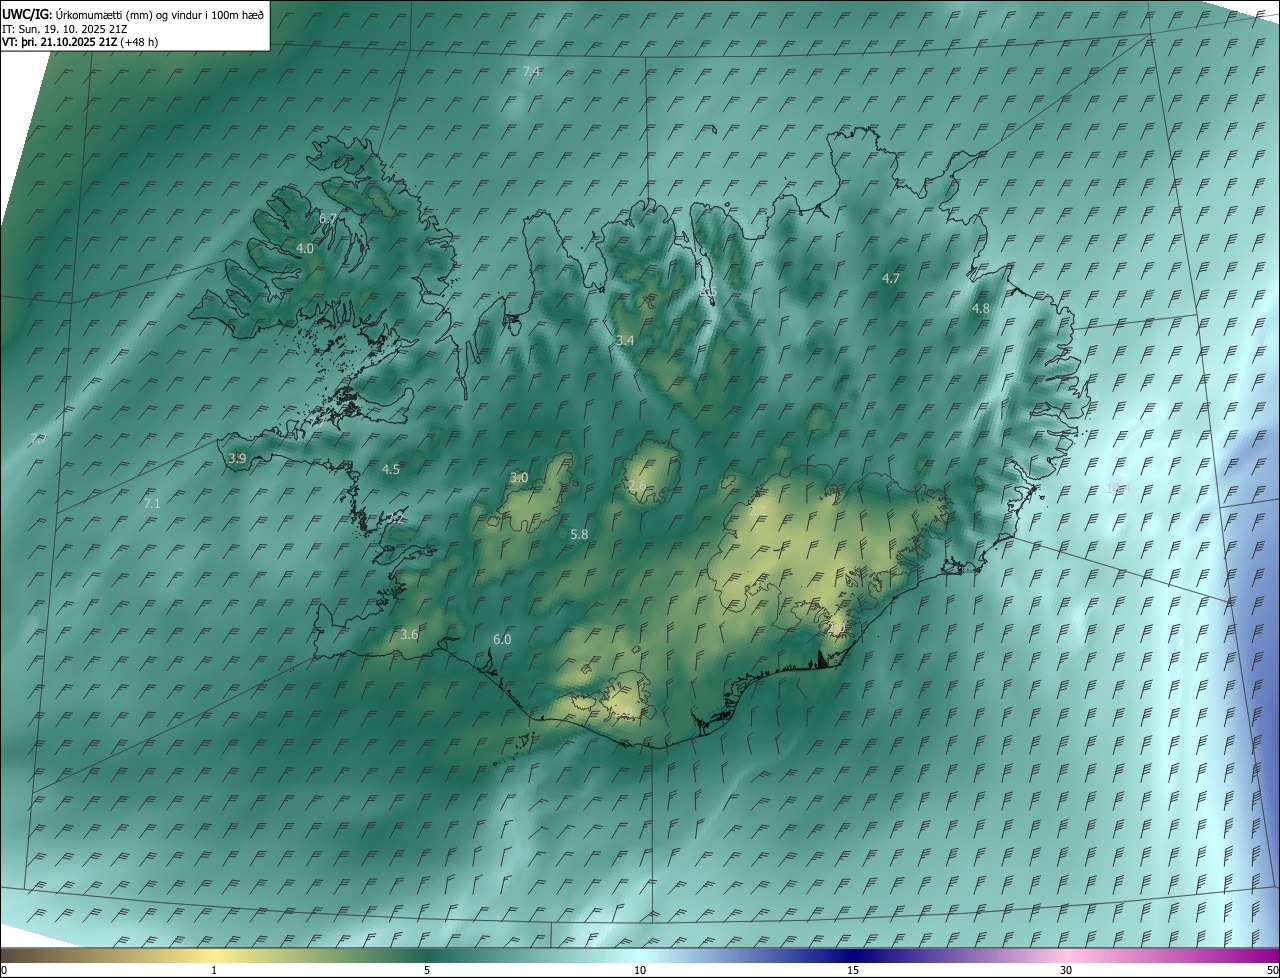The height and width of the screenshot is (978, 1280).
Task: Click the 7.1 value over the sea west of Iceland
Action: tap(152, 504)
